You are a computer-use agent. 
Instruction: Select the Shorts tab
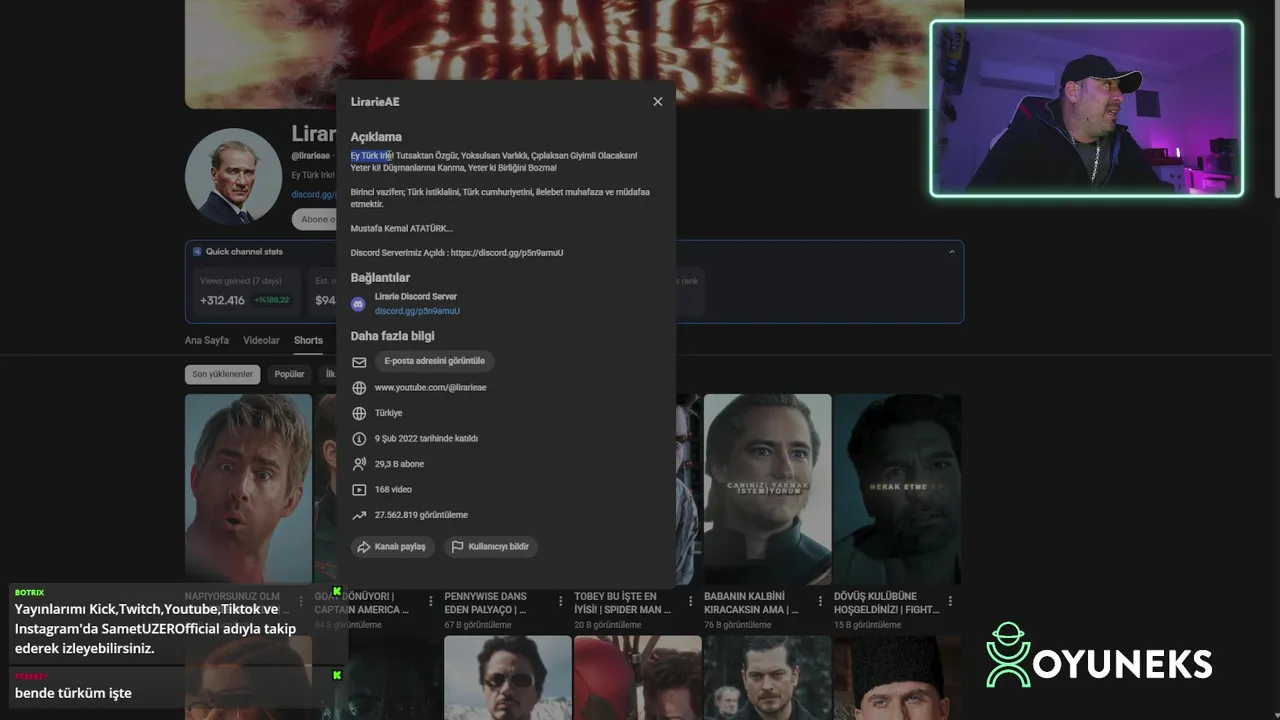click(308, 341)
